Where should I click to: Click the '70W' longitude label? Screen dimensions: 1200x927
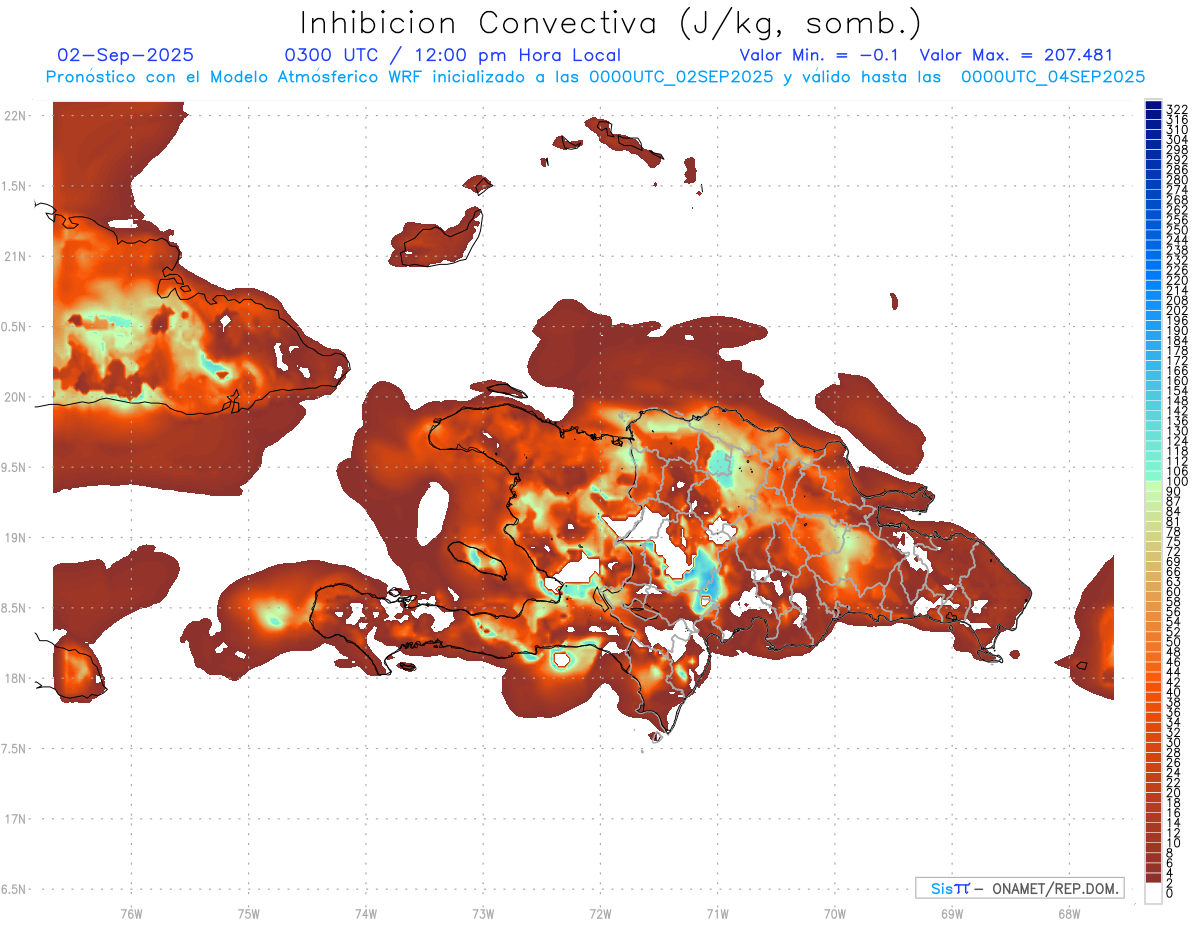[835, 913]
